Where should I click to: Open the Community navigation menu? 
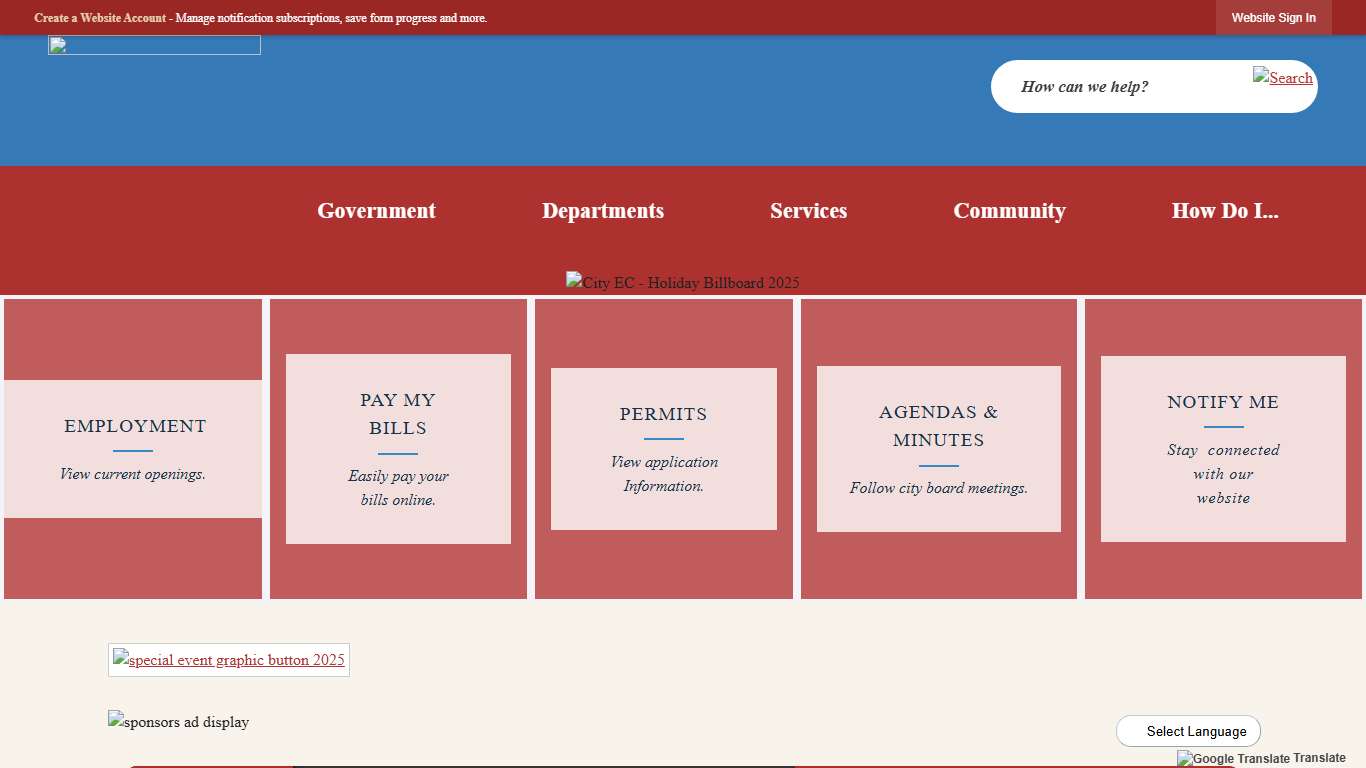click(x=1009, y=211)
